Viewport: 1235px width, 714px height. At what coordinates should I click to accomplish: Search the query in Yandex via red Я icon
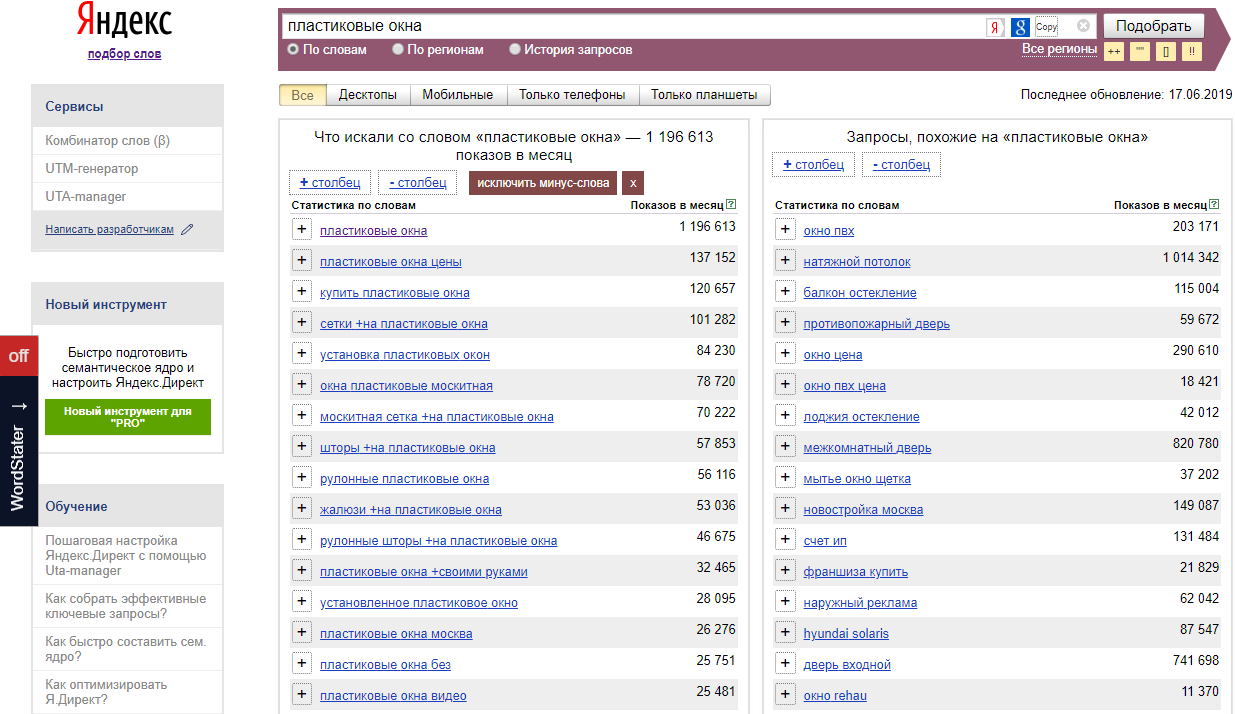[995, 27]
